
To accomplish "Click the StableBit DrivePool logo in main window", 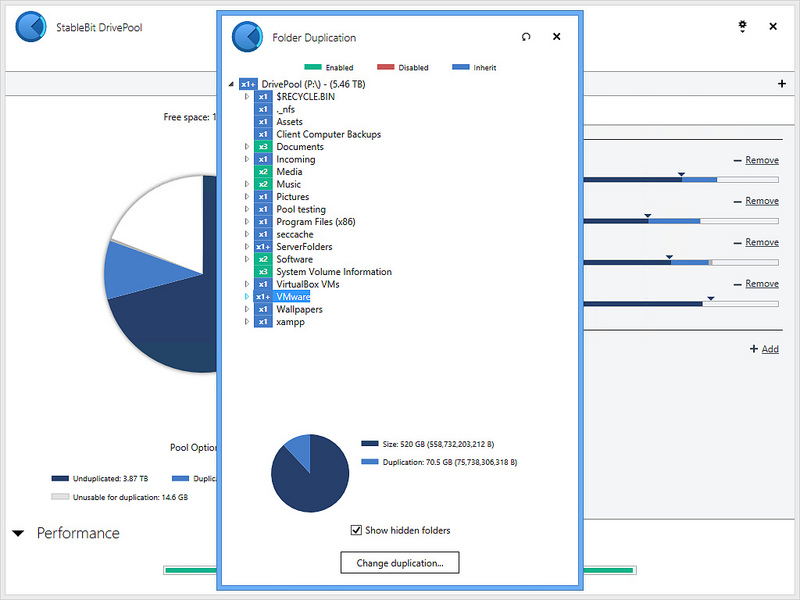I will pos(31,27).
